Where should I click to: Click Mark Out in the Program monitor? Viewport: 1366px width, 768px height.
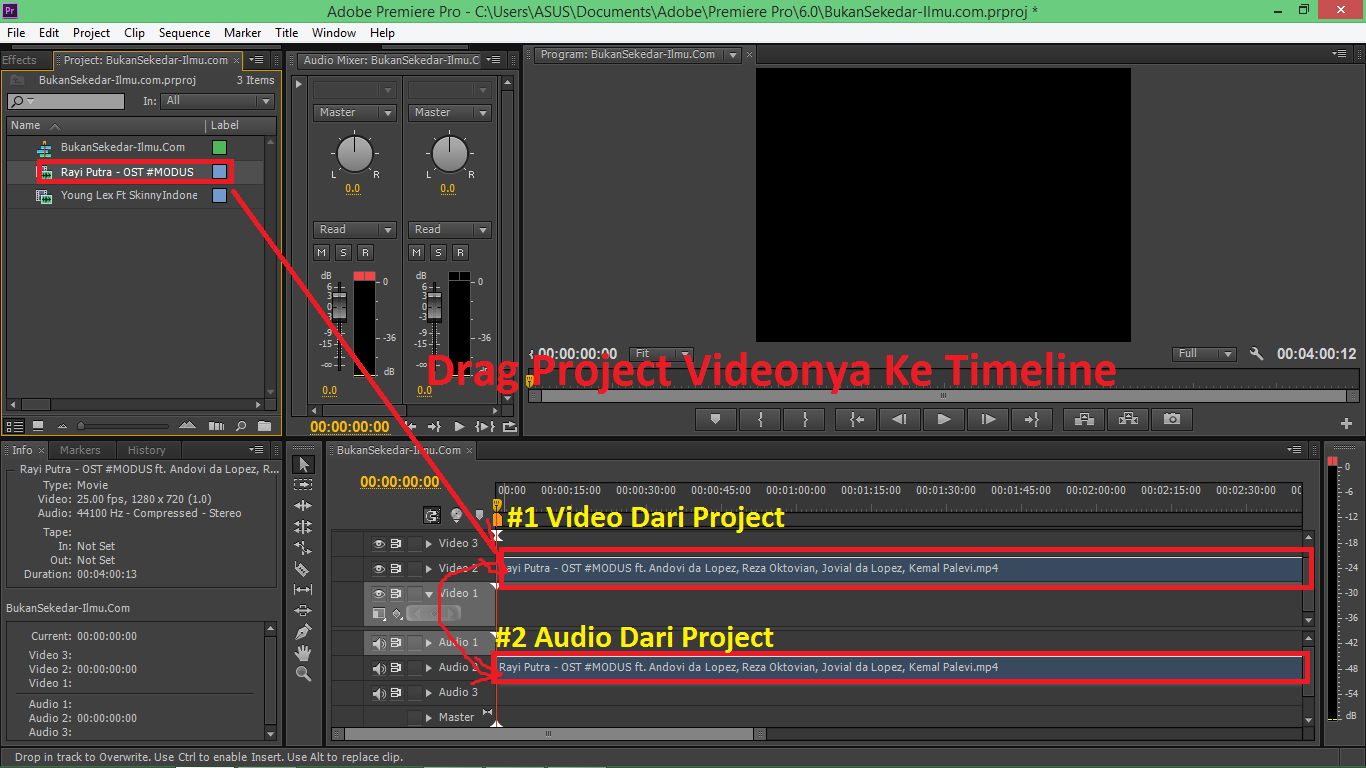pyautogui.click(x=806, y=419)
